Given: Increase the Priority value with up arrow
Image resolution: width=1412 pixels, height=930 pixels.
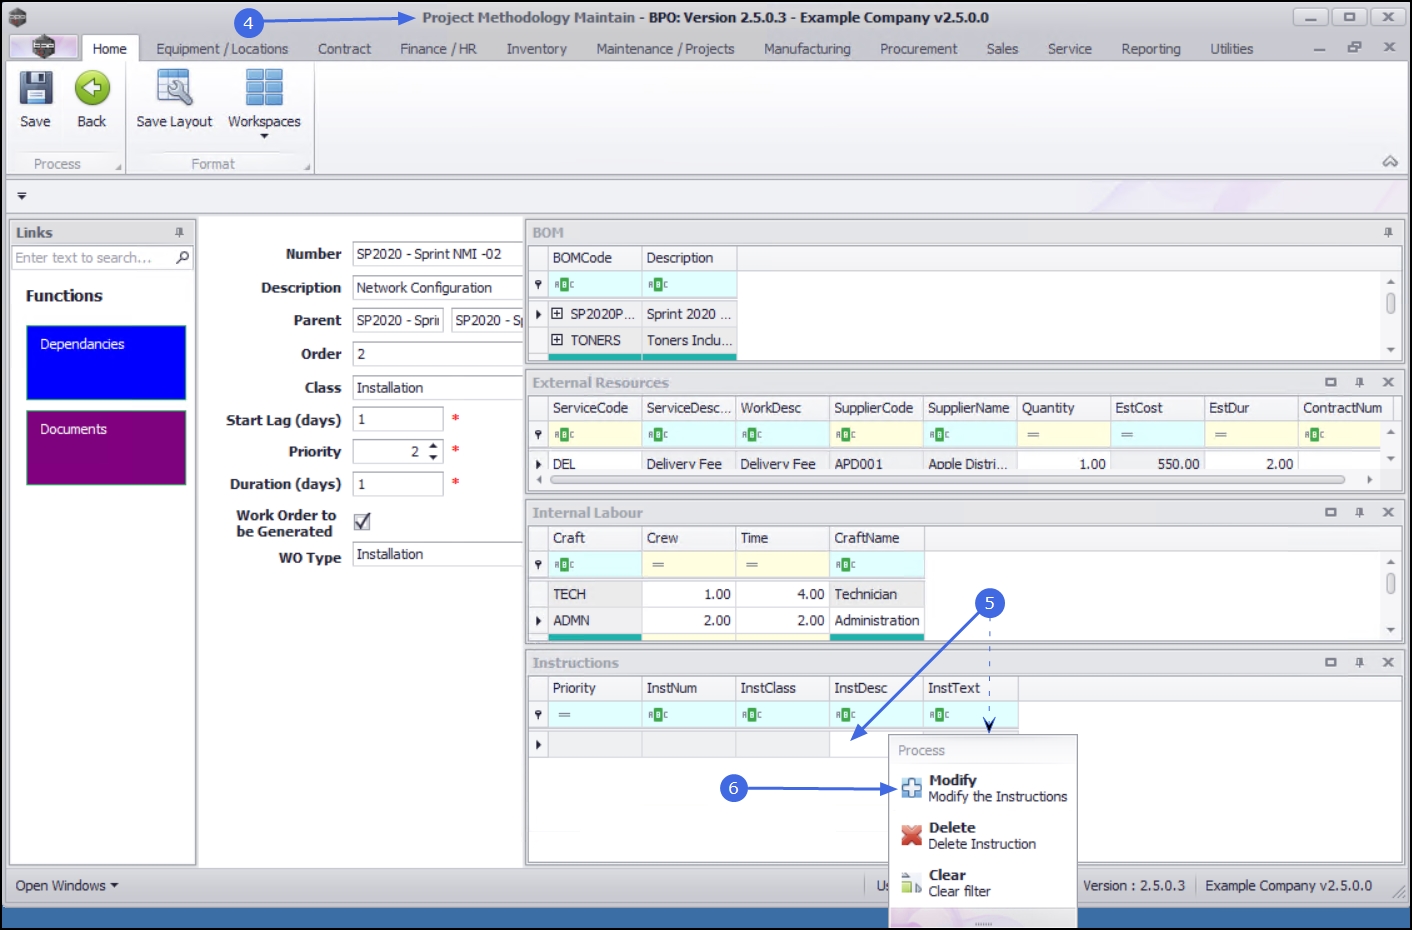Looking at the screenshot, I should point(433,446).
